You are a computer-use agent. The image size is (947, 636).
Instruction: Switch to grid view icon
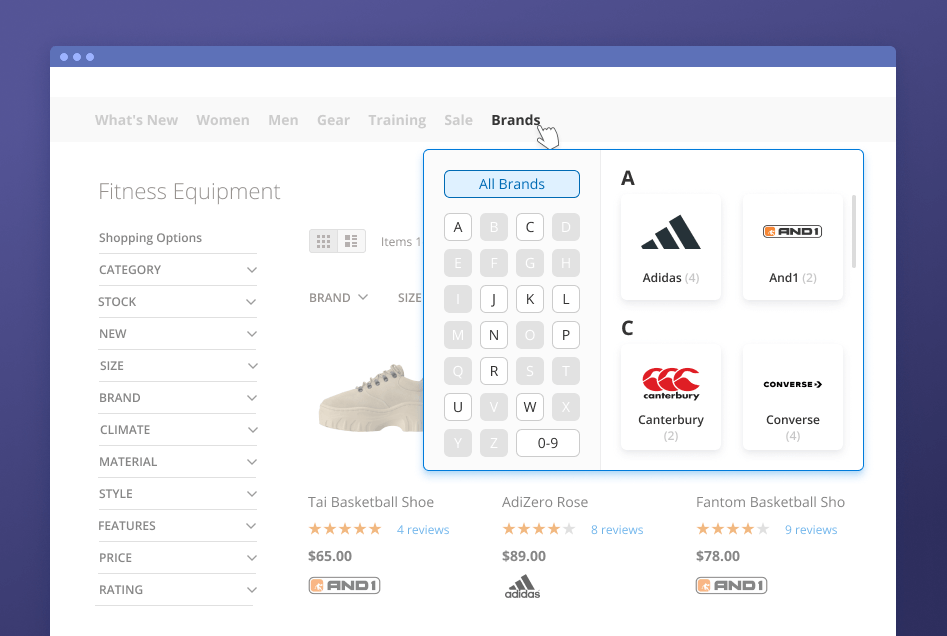coord(323,241)
